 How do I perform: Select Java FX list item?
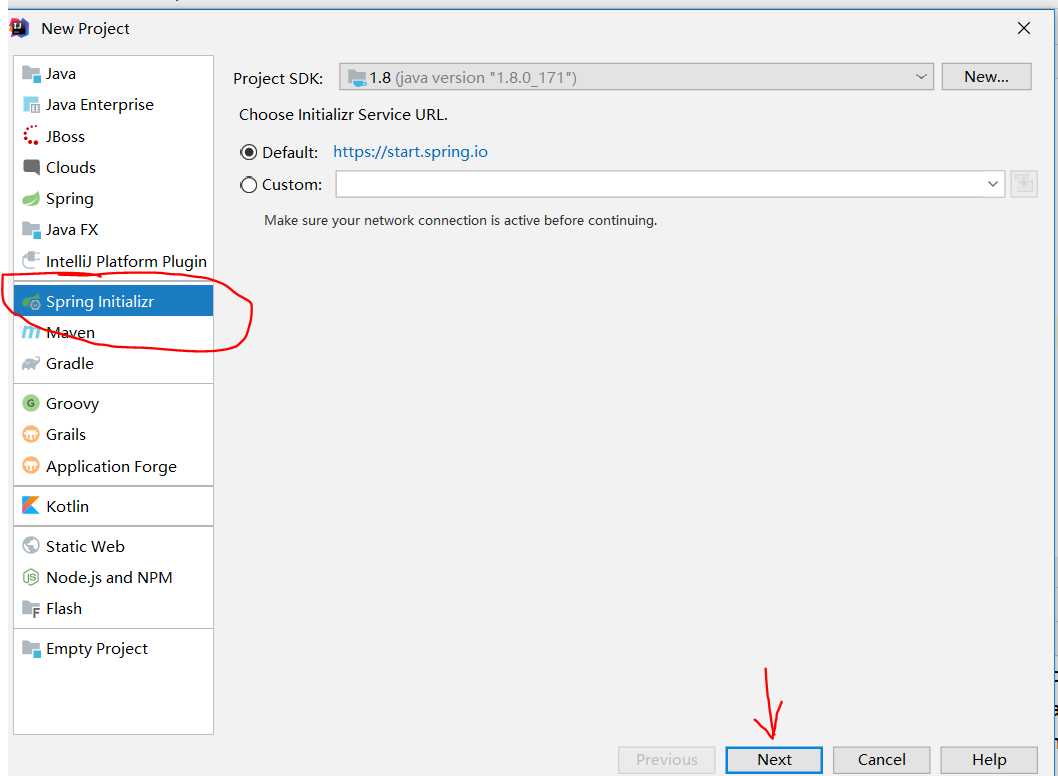pos(113,229)
